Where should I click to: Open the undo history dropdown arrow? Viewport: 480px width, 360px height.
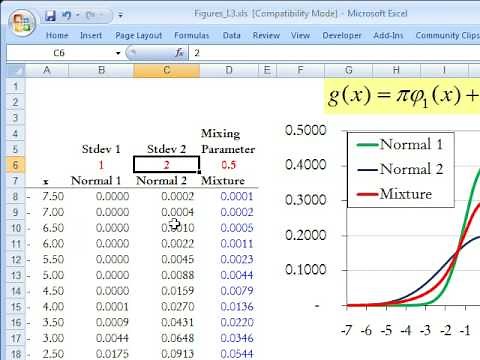point(77,15)
